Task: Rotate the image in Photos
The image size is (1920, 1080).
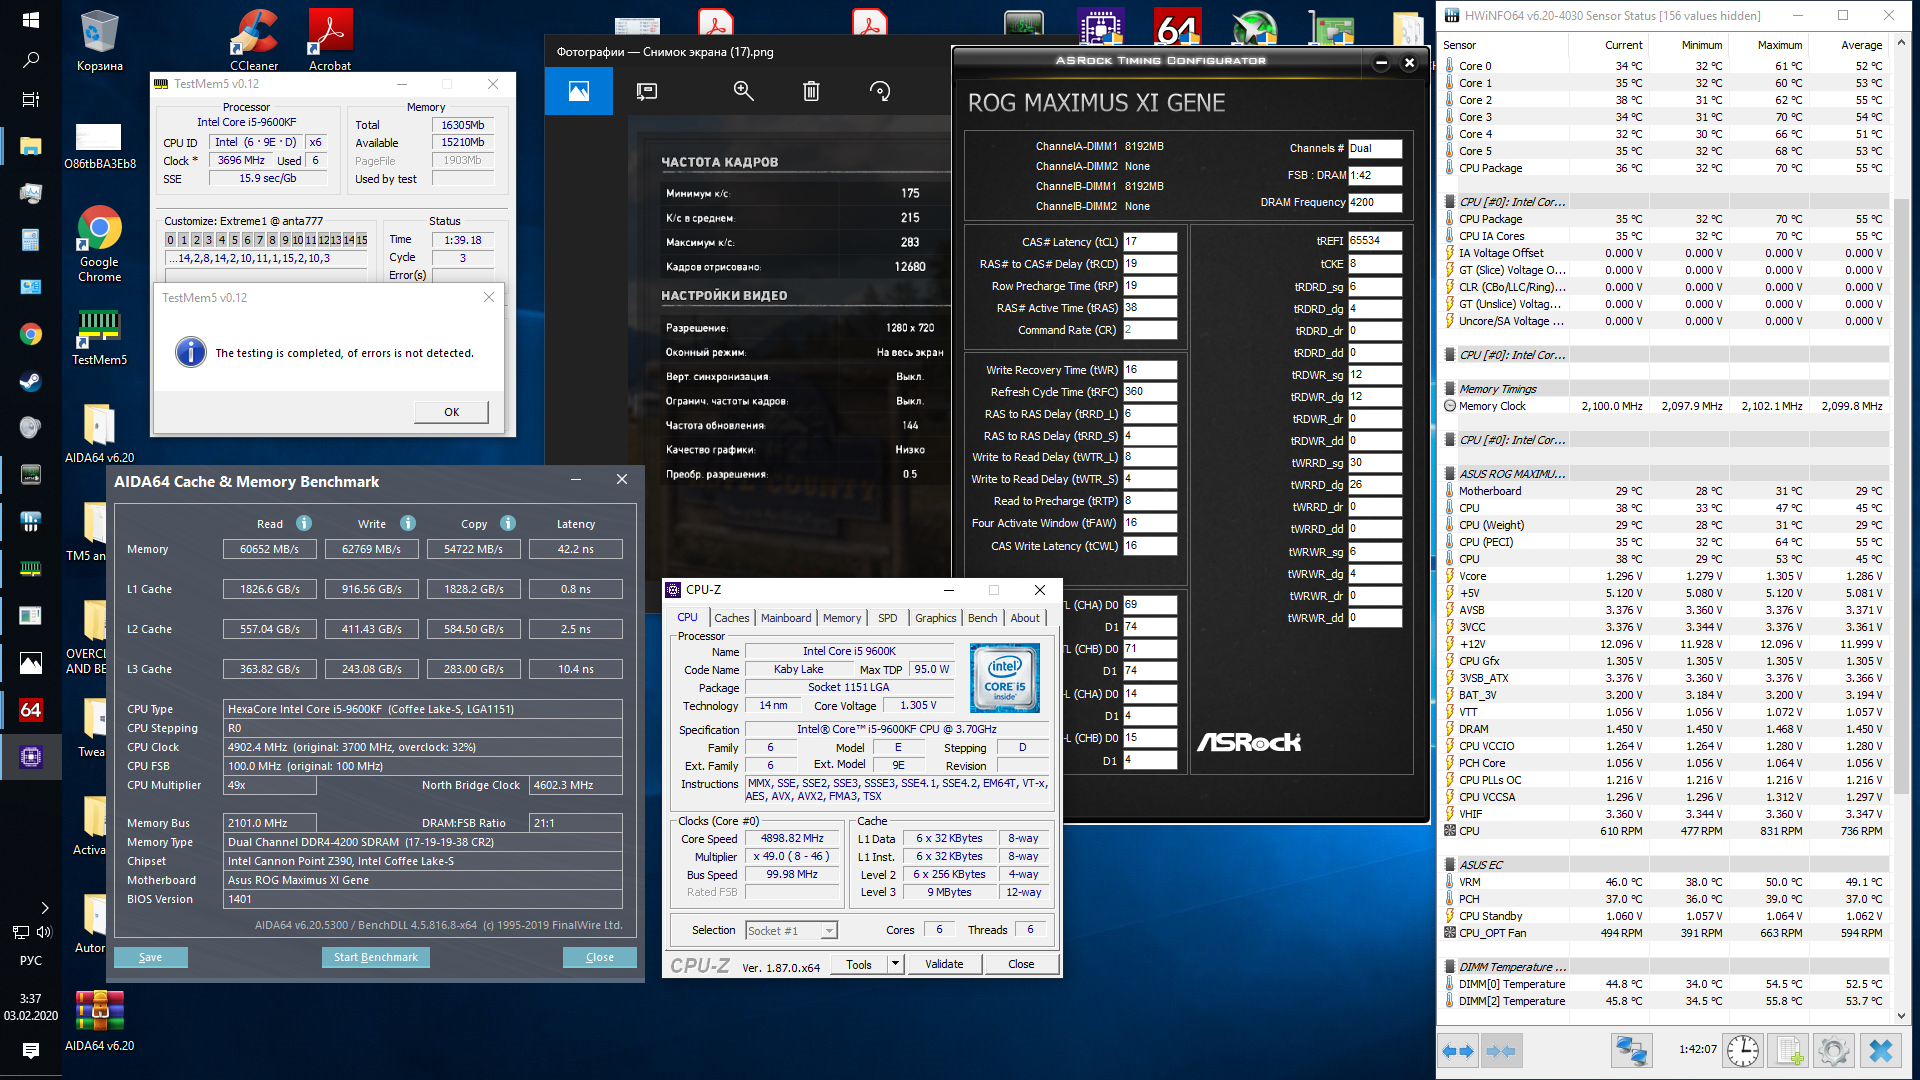Action: [x=880, y=91]
